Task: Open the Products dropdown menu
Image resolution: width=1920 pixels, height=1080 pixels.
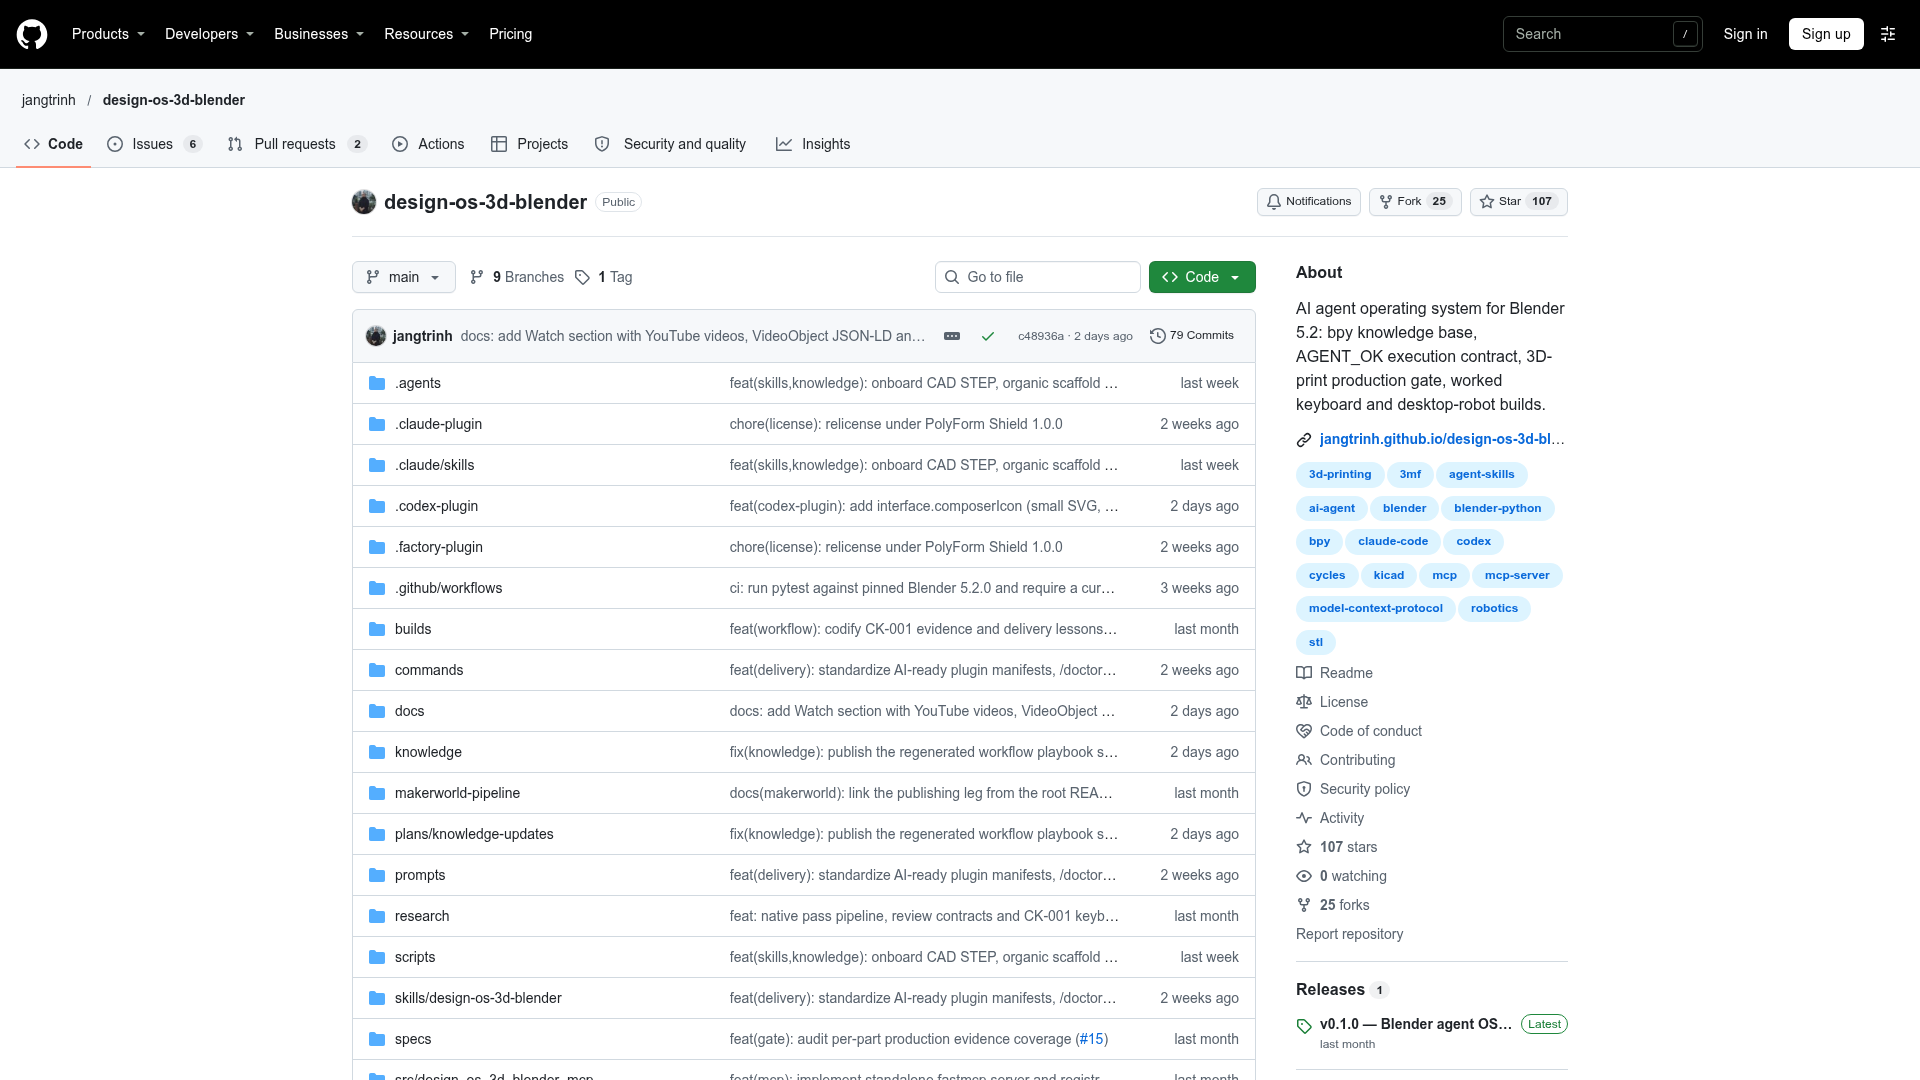Action: click(108, 34)
